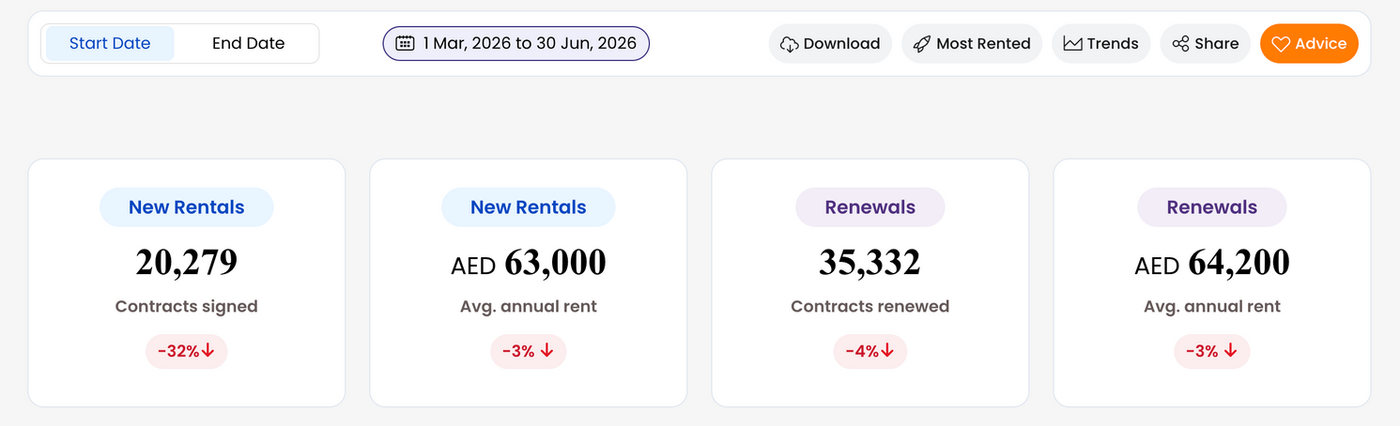Click Renewals badge above 35,332
The width and height of the screenshot is (1400, 426).
870,207
